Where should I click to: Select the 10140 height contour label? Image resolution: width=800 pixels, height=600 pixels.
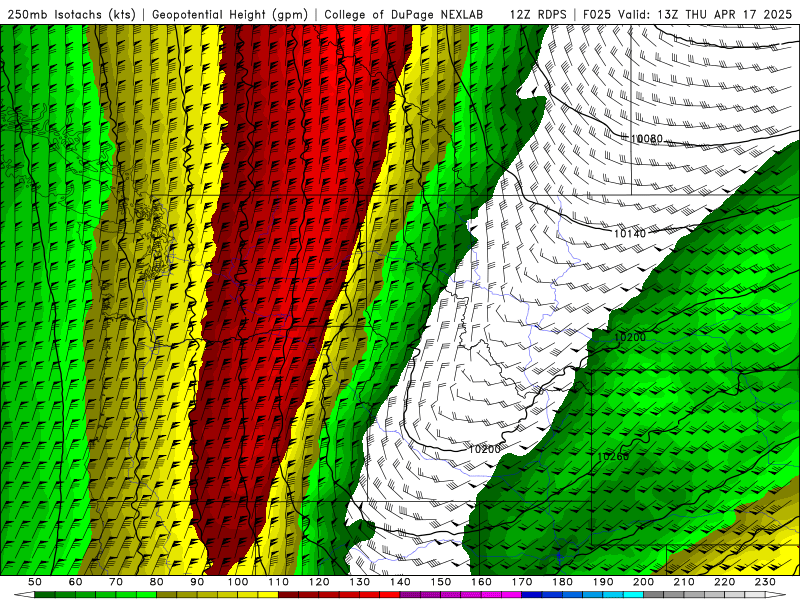(x=630, y=234)
